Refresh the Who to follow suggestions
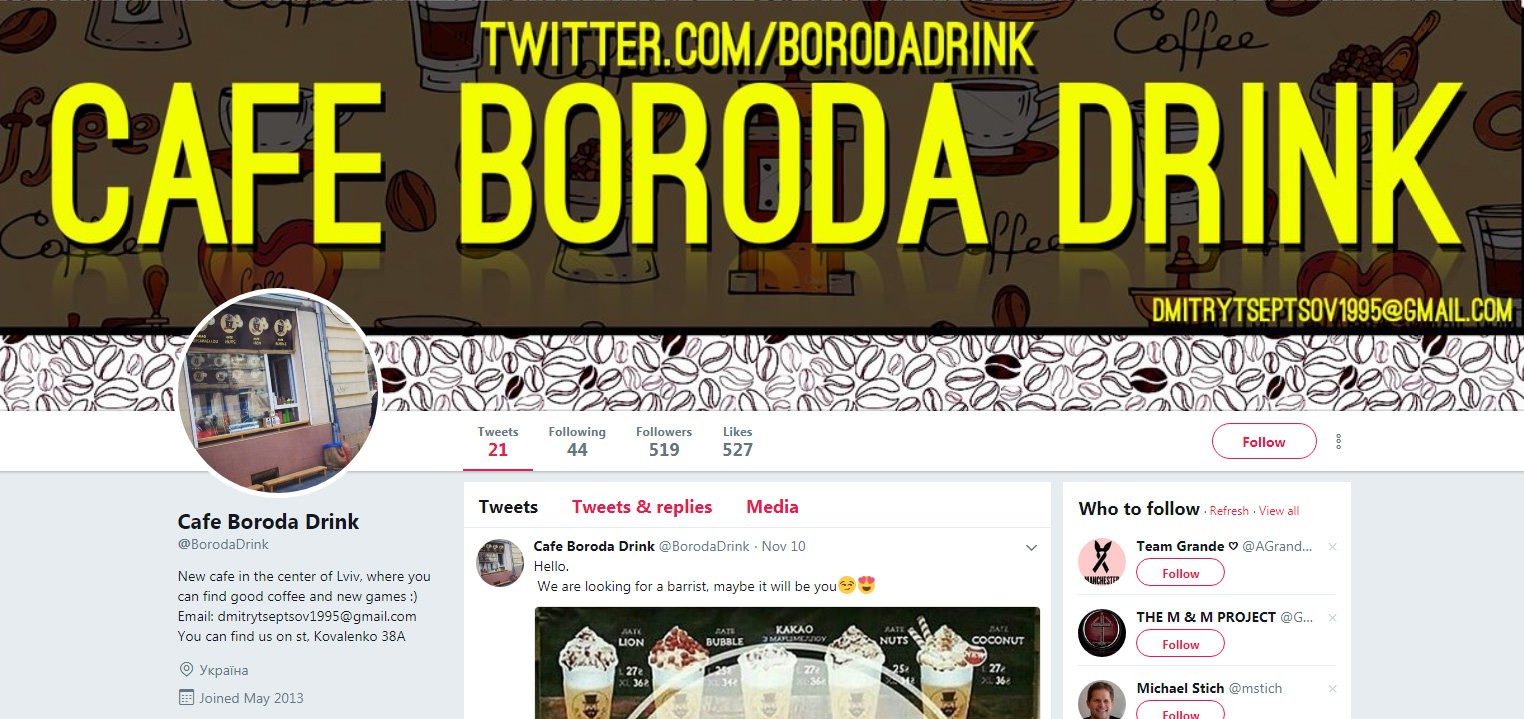1524x719 pixels. pyautogui.click(x=1229, y=511)
